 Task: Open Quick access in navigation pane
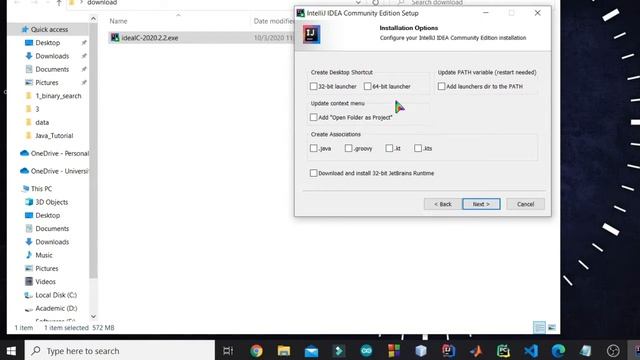[49, 29]
